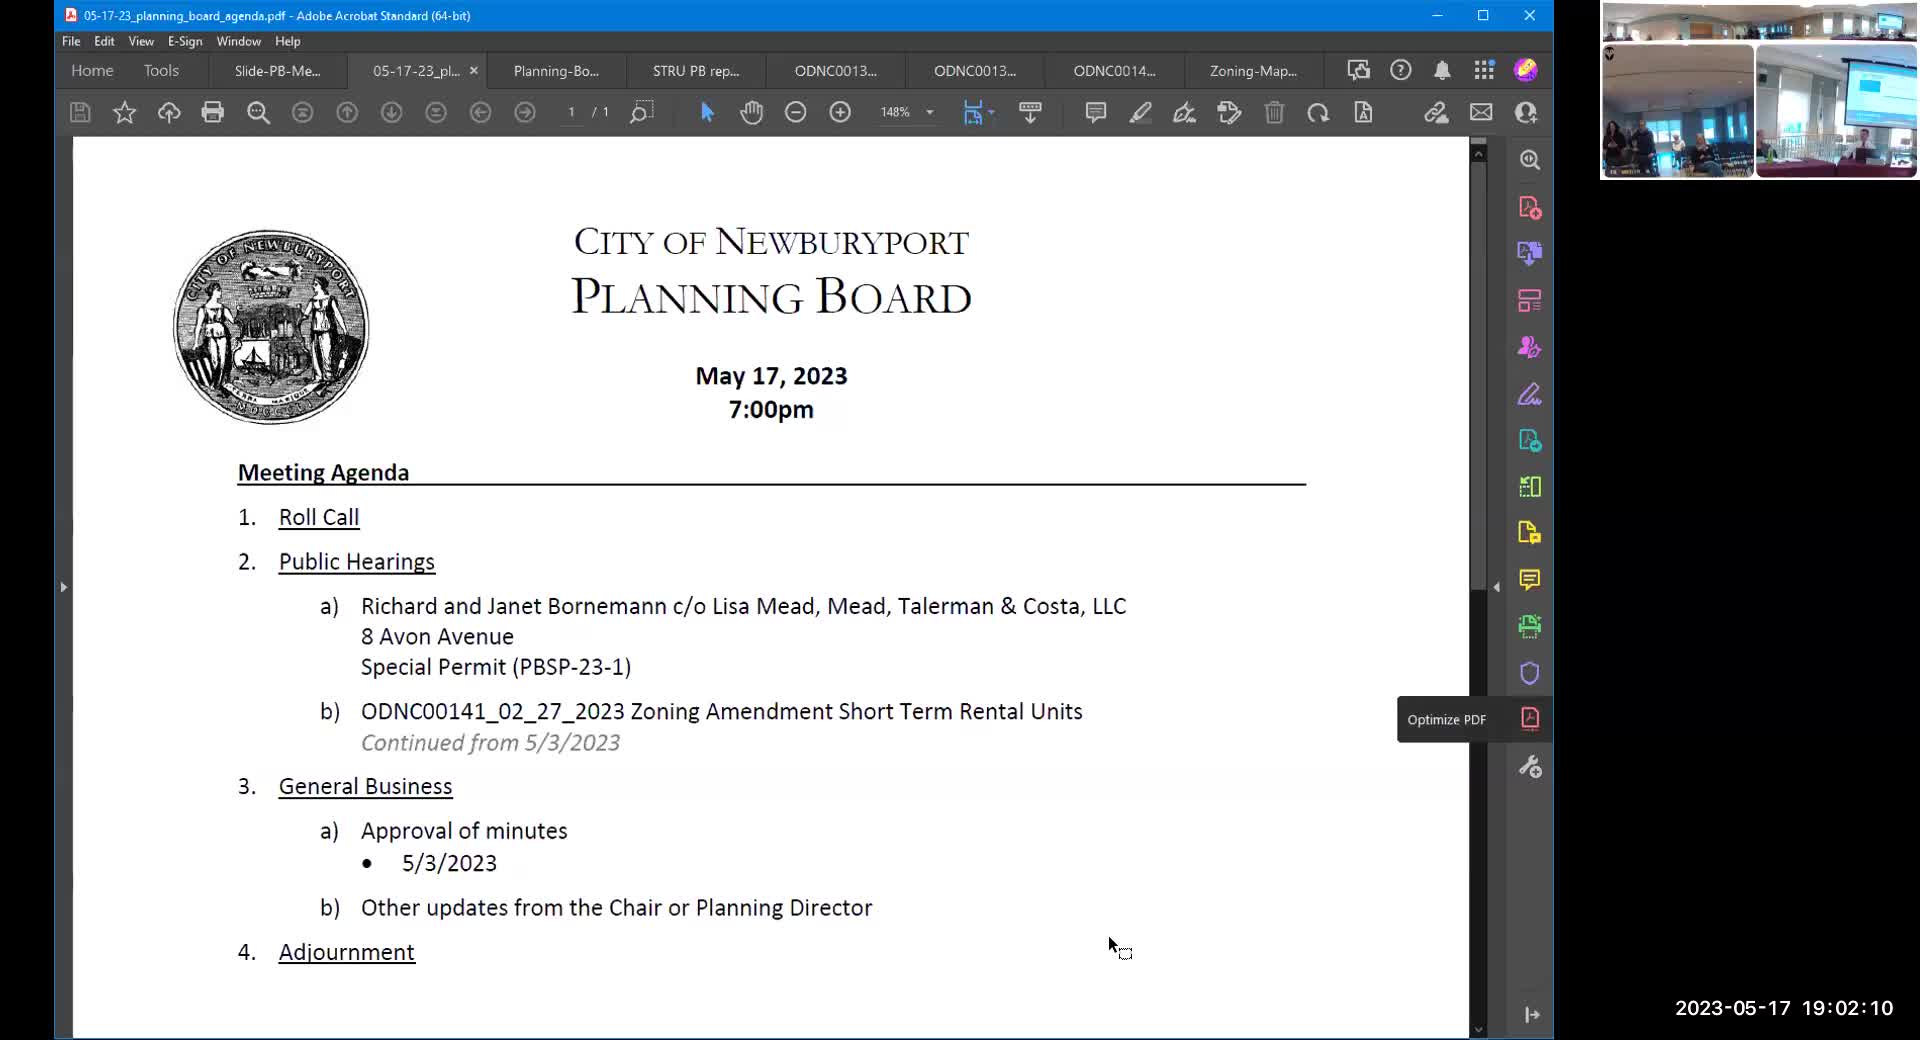The height and width of the screenshot is (1040, 1920).
Task: Click the wide room video thumbnail
Action: 1758,22
